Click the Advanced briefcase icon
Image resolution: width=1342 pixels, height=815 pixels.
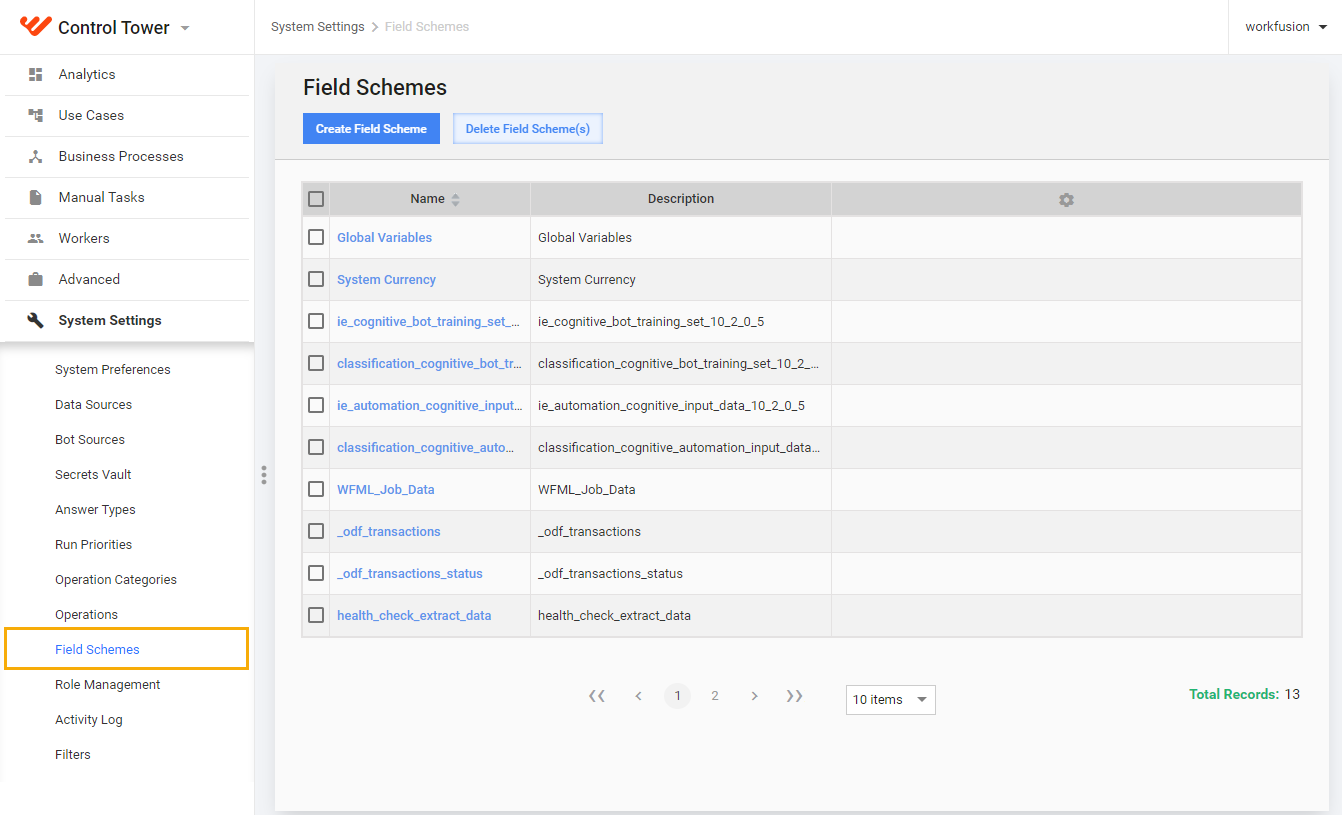[x=36, y=280]
